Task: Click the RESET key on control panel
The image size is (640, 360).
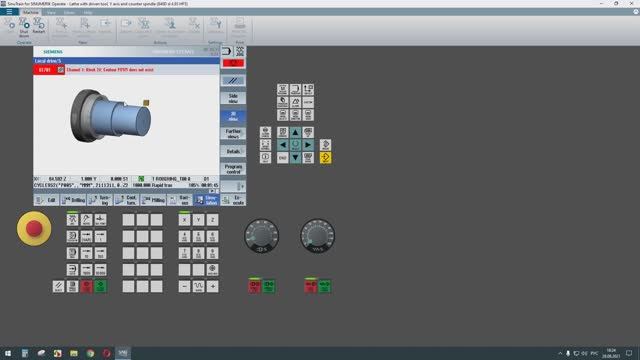Action: point(58,286)
